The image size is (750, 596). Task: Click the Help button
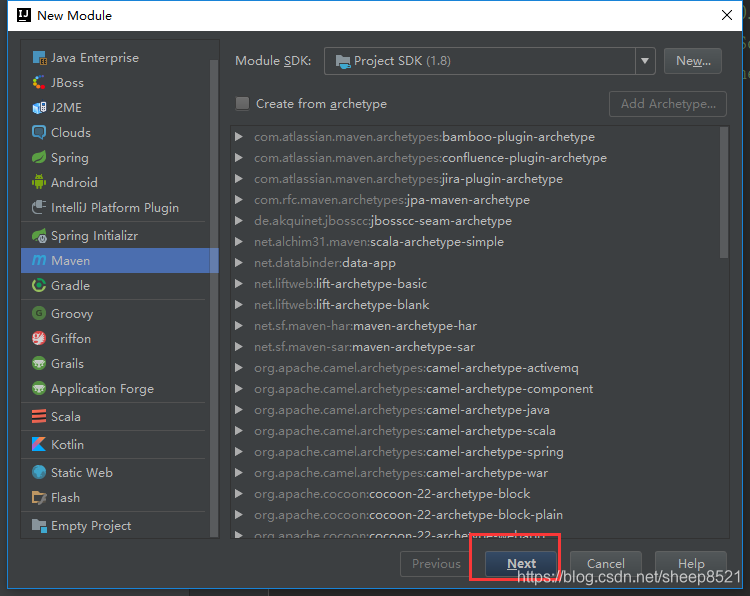(691, 563)
